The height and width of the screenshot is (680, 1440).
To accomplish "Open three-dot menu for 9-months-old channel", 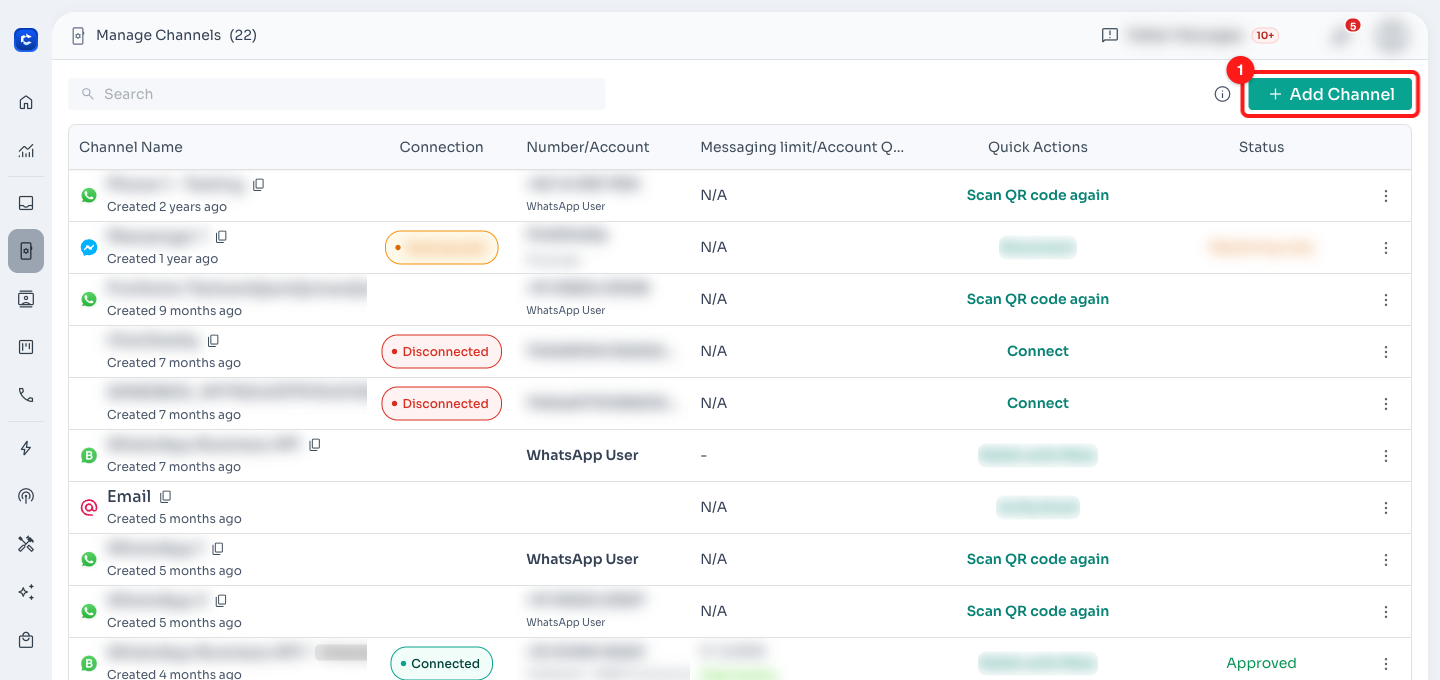I will tap(1386, 300).
